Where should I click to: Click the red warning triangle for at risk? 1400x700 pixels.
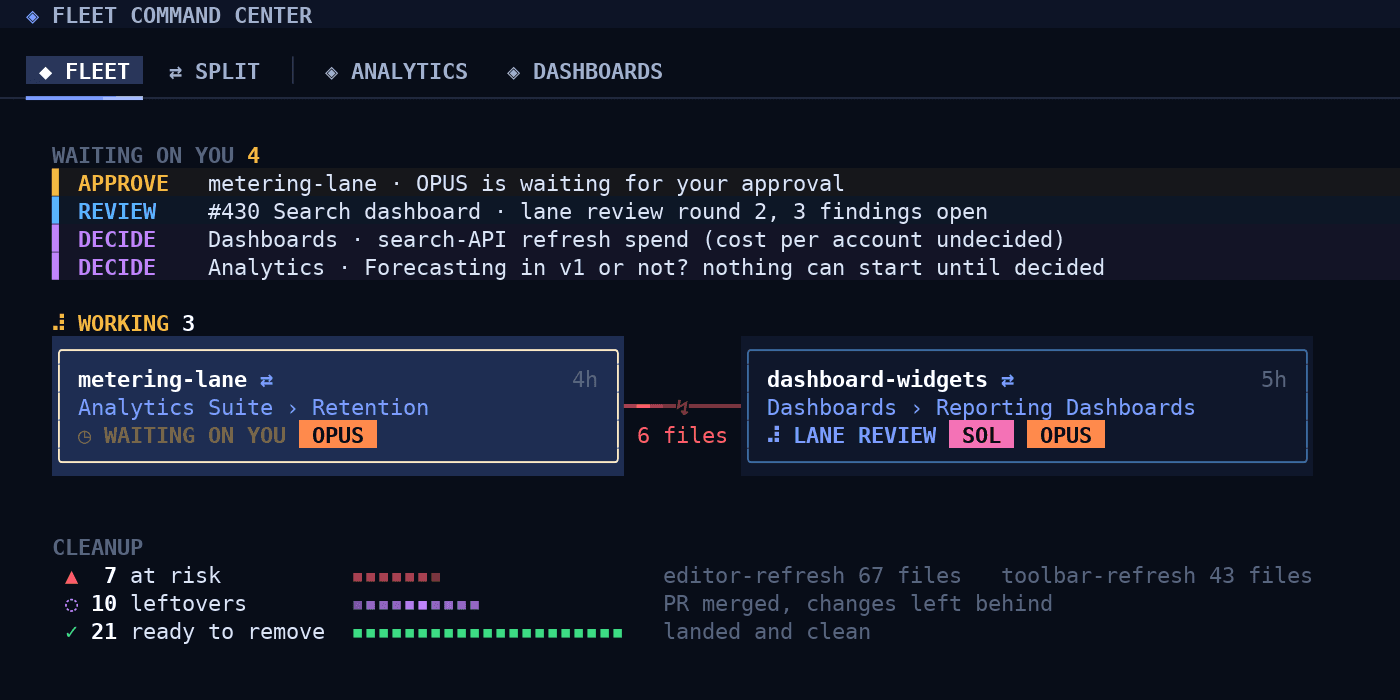click(x=72, y=576)
